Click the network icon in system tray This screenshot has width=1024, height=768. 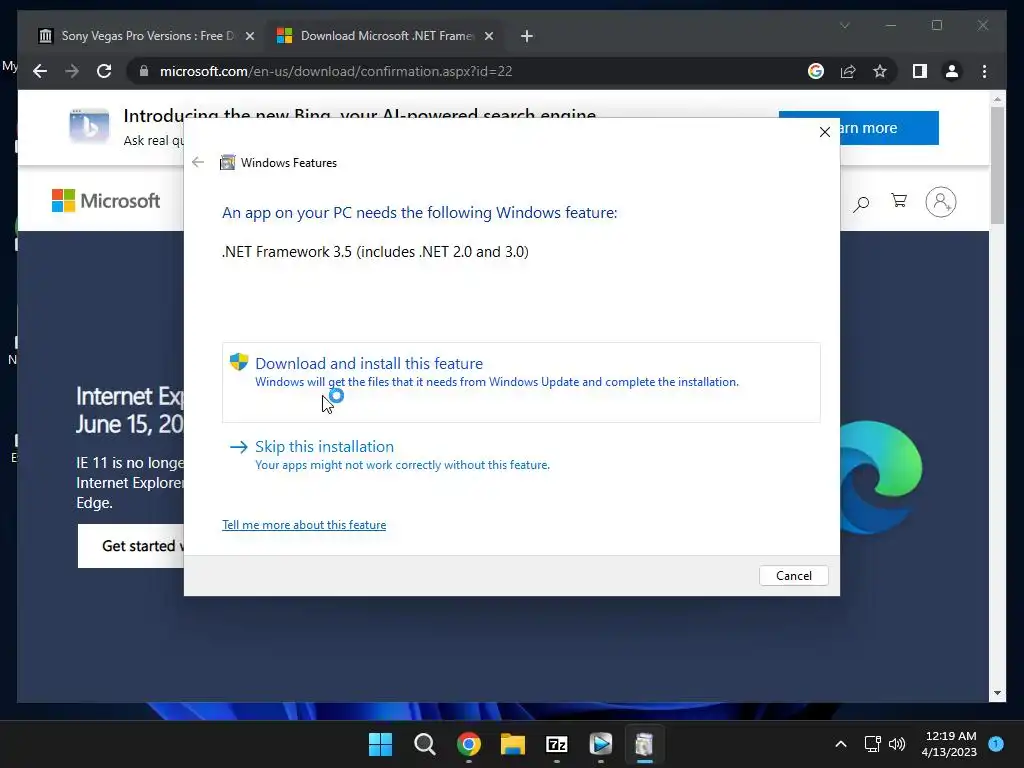point(872,744)
